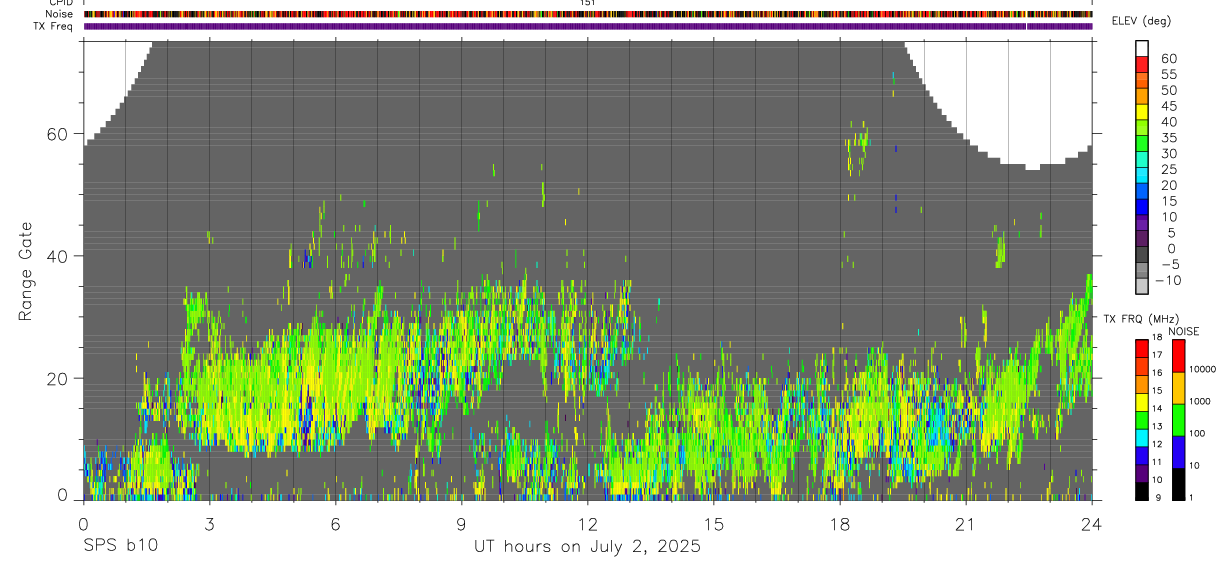The height and width of the screenshot is (567, 1228).
Task: Click the x-axis tick label '12'
Action: (587, 524)
